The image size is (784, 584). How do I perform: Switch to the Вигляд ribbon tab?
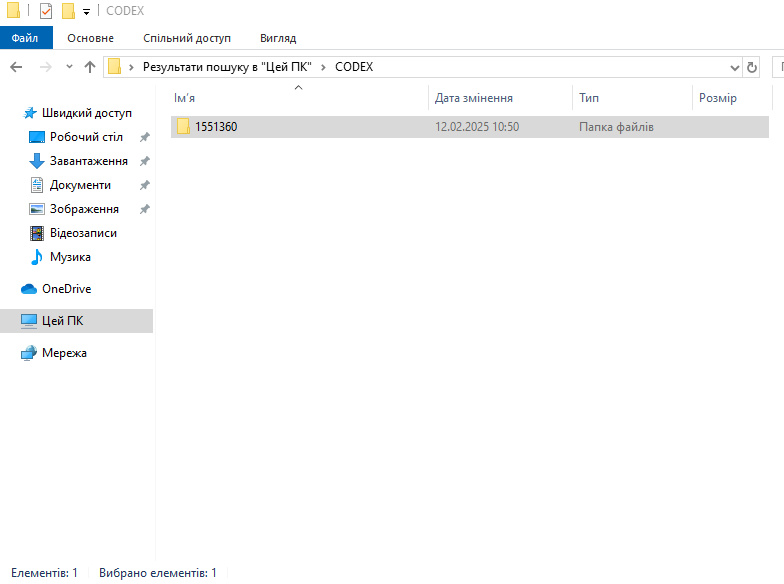click(x=278, y=38)
